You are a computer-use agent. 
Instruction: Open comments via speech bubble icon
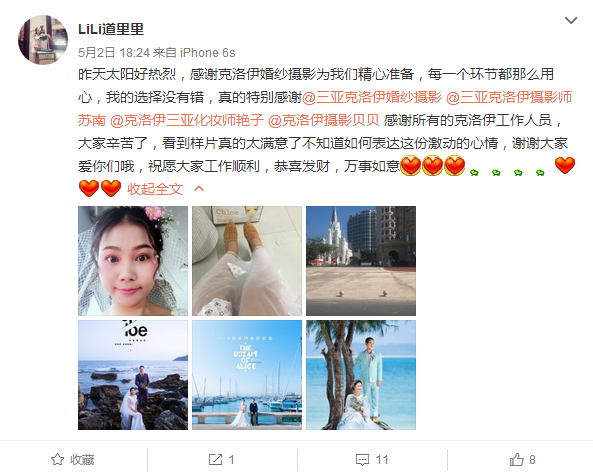(362, 460)
